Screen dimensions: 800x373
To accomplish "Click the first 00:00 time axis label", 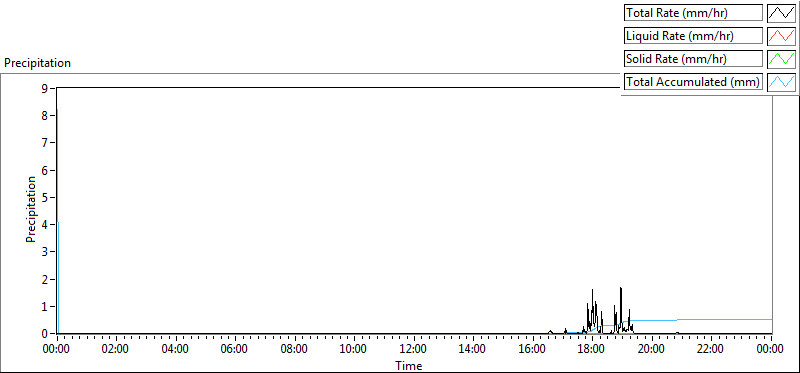I will pos(57,350).
